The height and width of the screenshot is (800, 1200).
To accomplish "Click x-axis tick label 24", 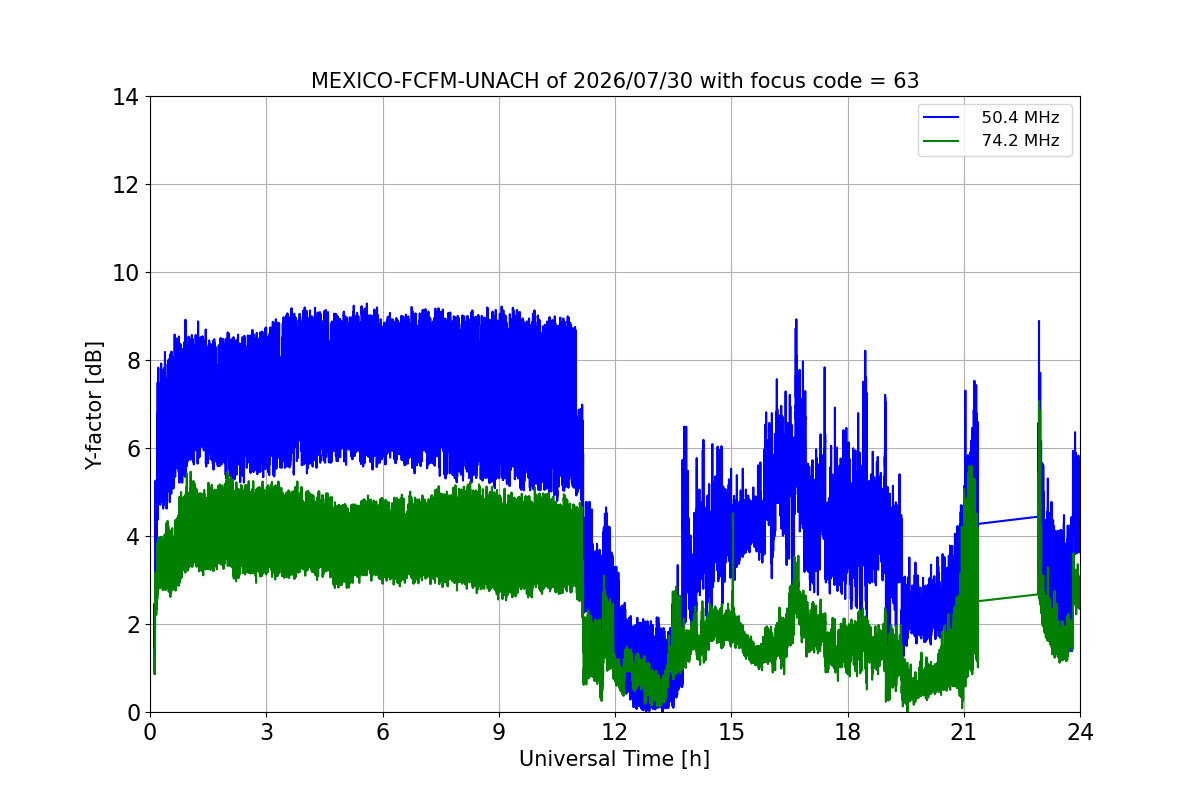I will pyautogui.click(x=1080, y=731).
